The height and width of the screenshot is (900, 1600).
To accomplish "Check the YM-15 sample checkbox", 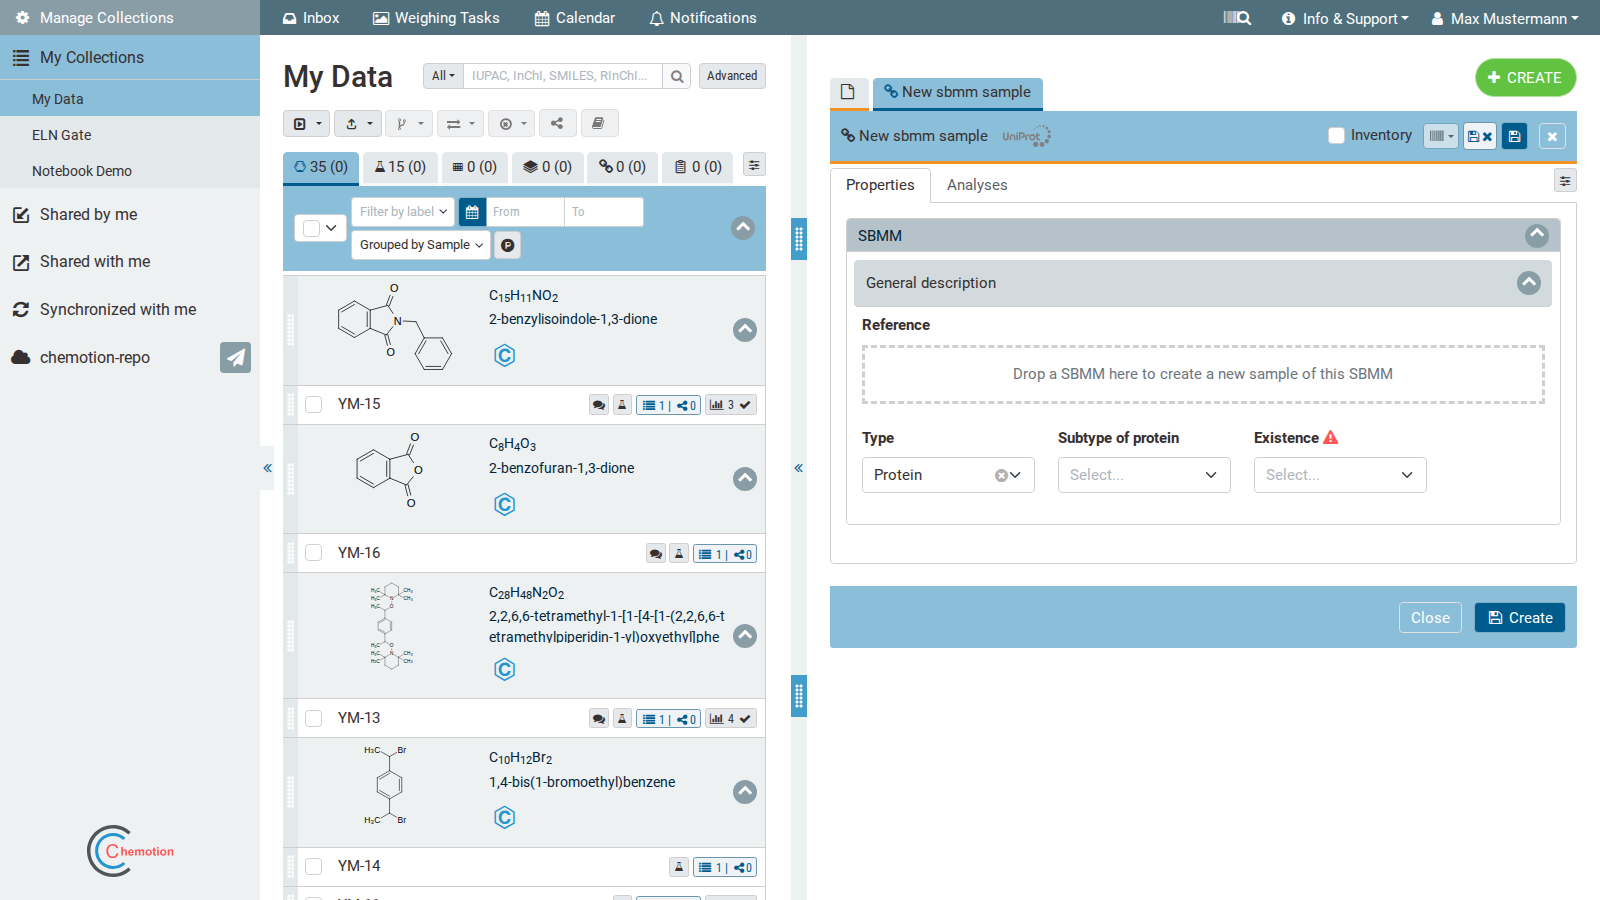I will pos(314,404).
